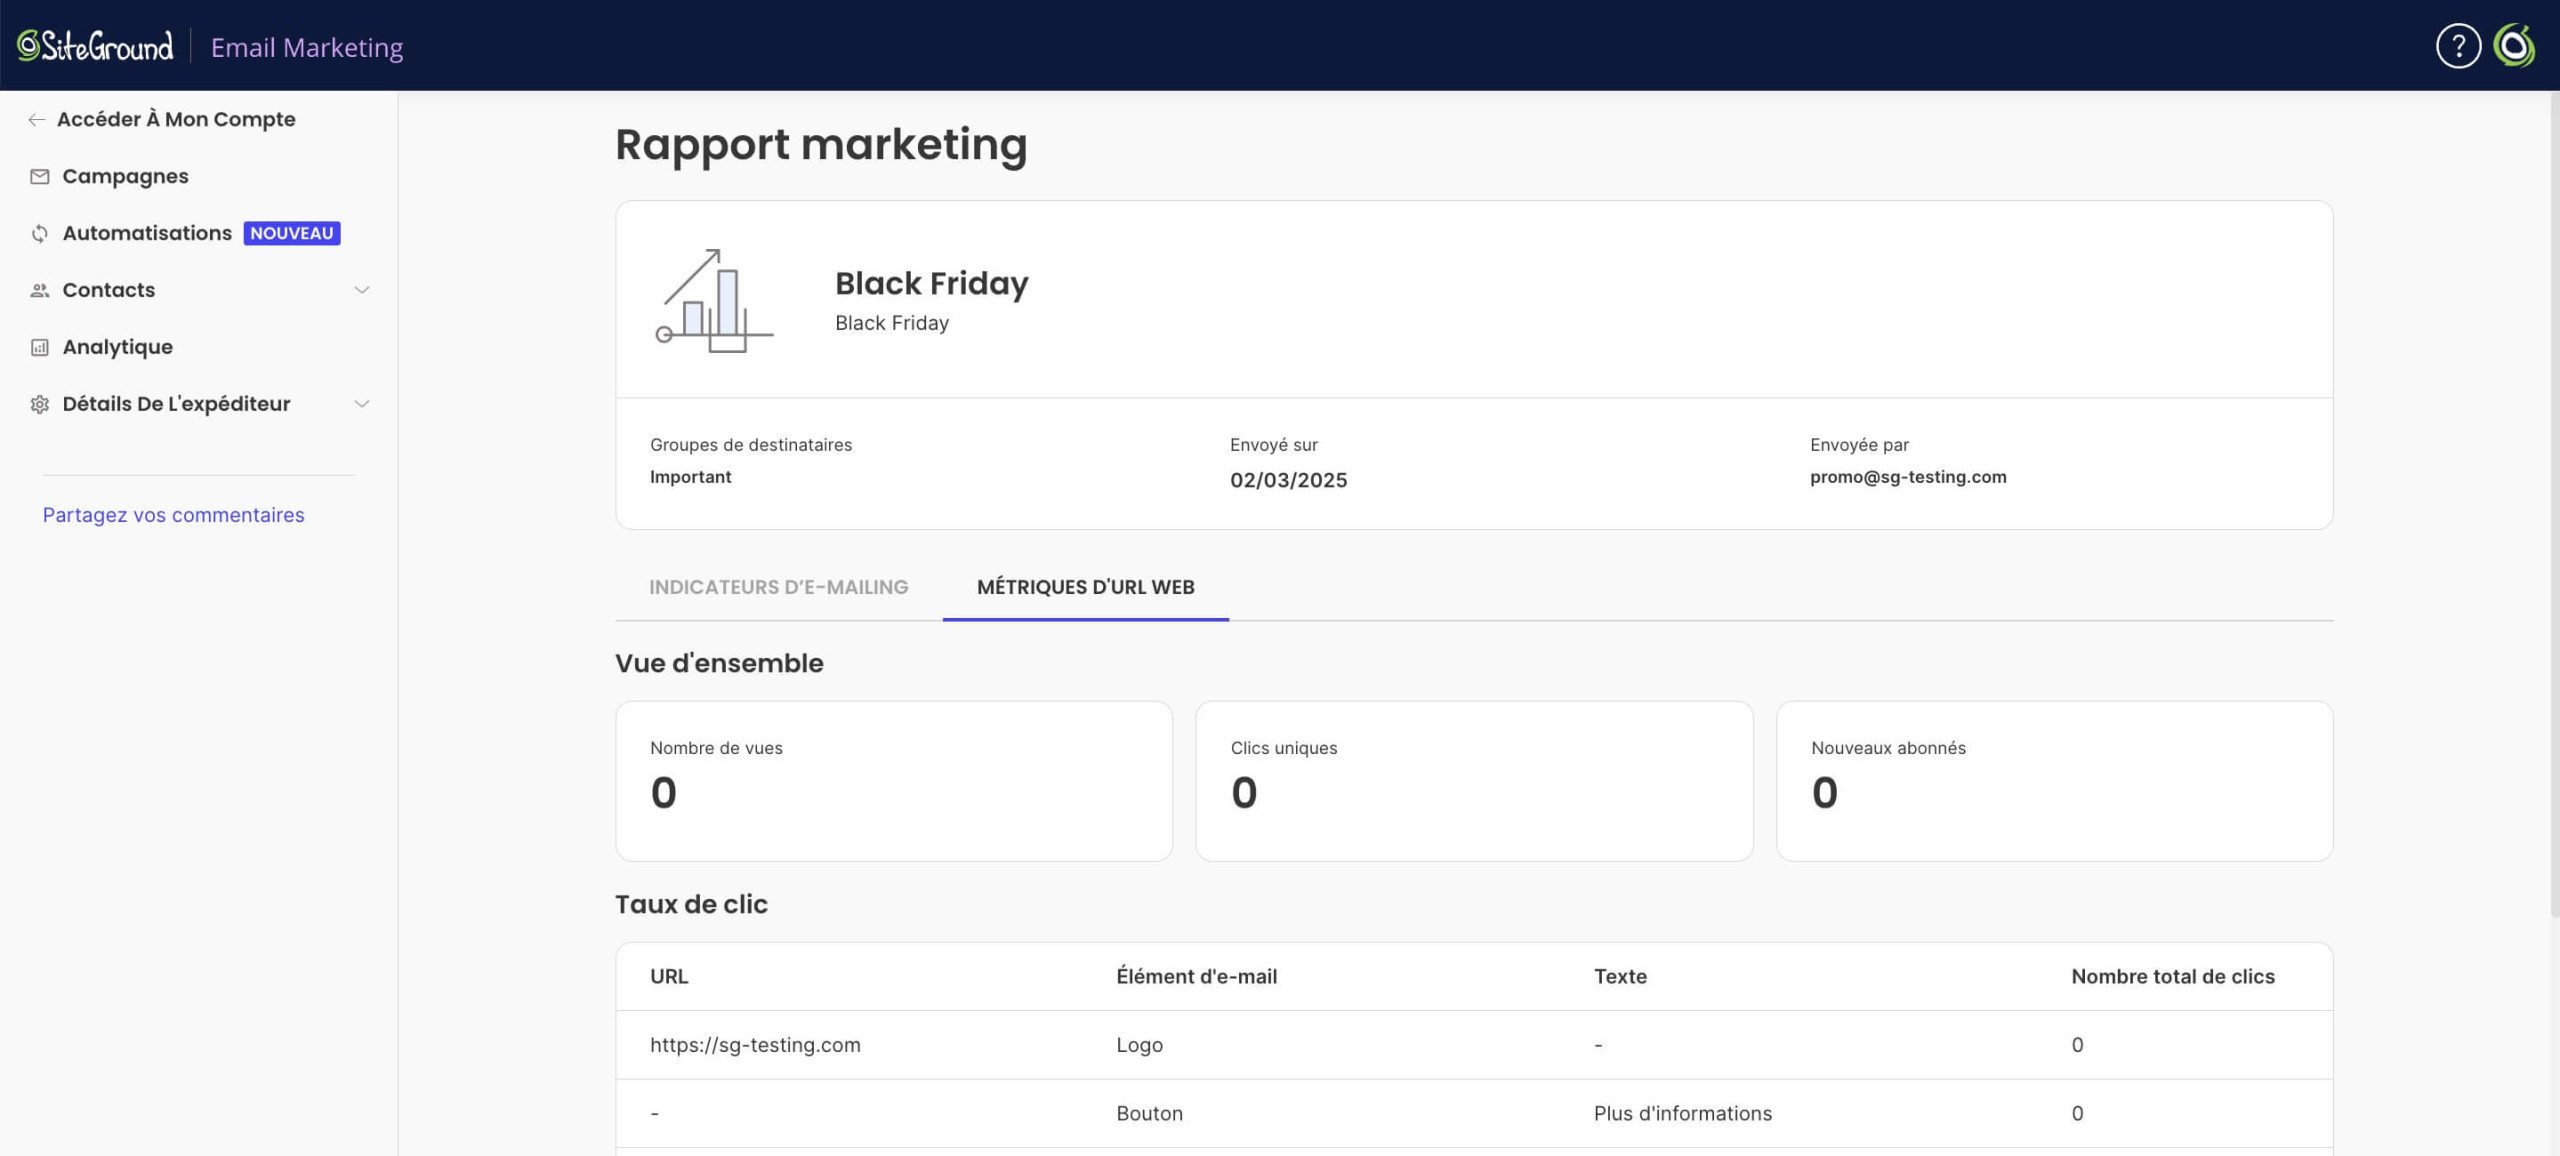Open Campagnes in the sidebar
Viewport: 2560px width, 1156px height.
pyautogui.click(x=125, y=176)
